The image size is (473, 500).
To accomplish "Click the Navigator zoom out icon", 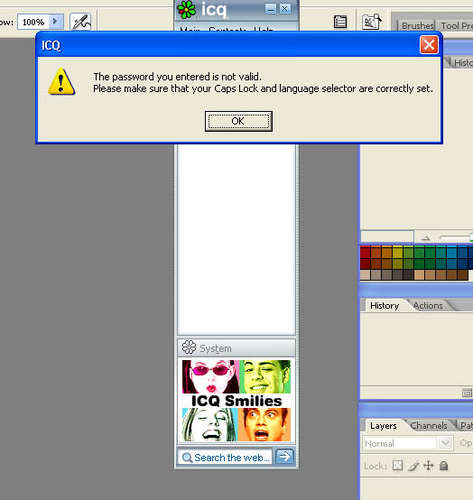I will coord(426,238).
